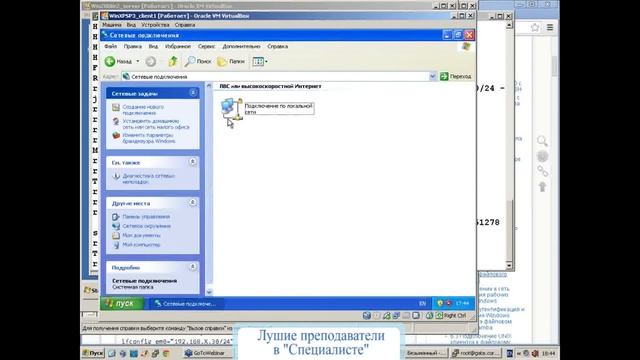Open Диагностика сетевых неполадок link
640x360 pixels.
149,179
